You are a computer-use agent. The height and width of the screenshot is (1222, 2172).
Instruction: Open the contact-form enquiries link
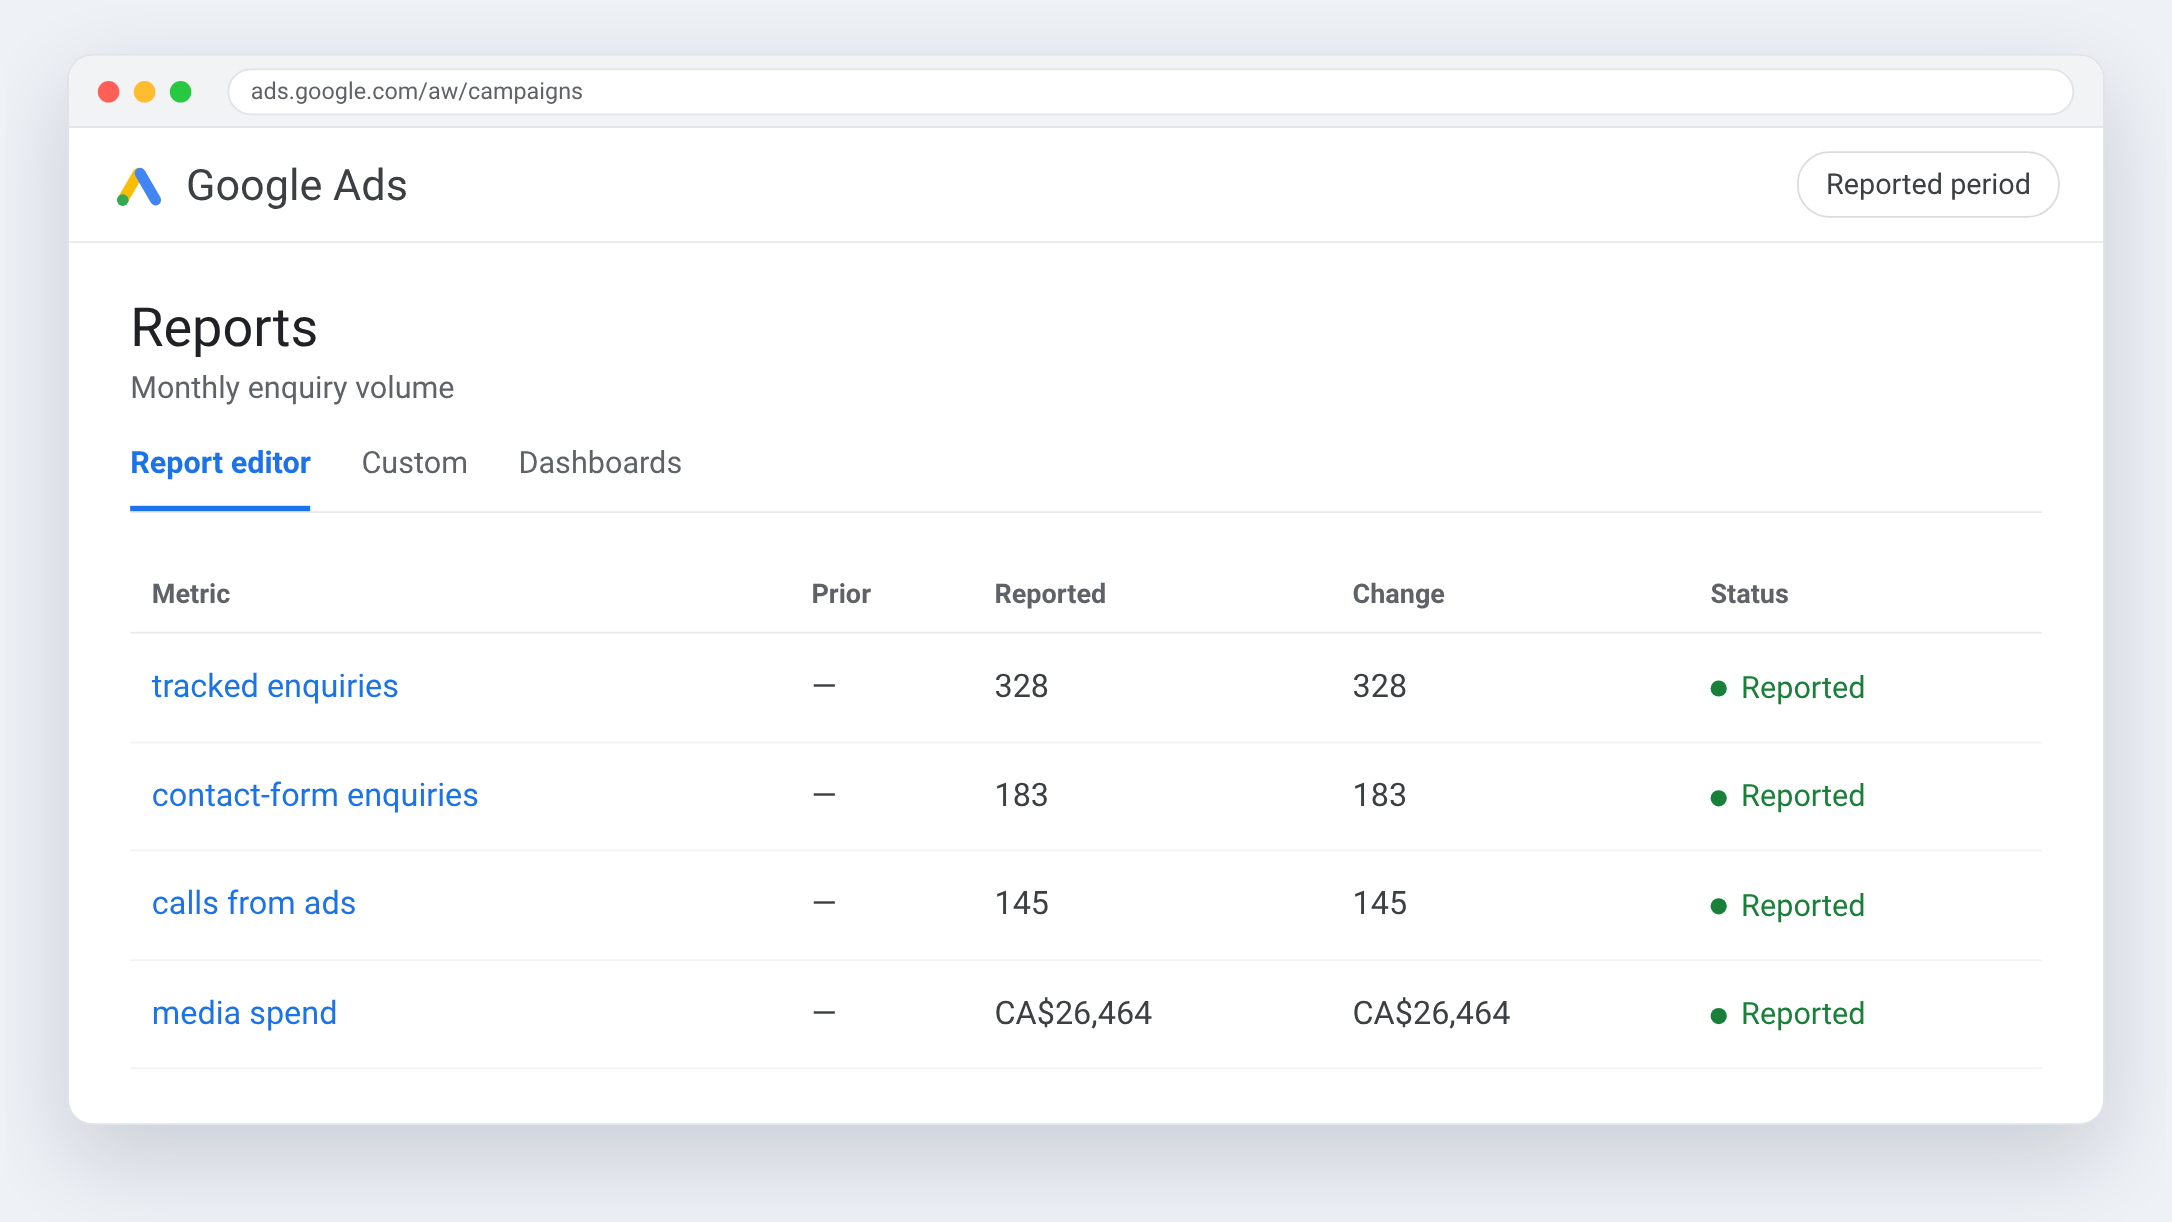click(x=315, y=795)
